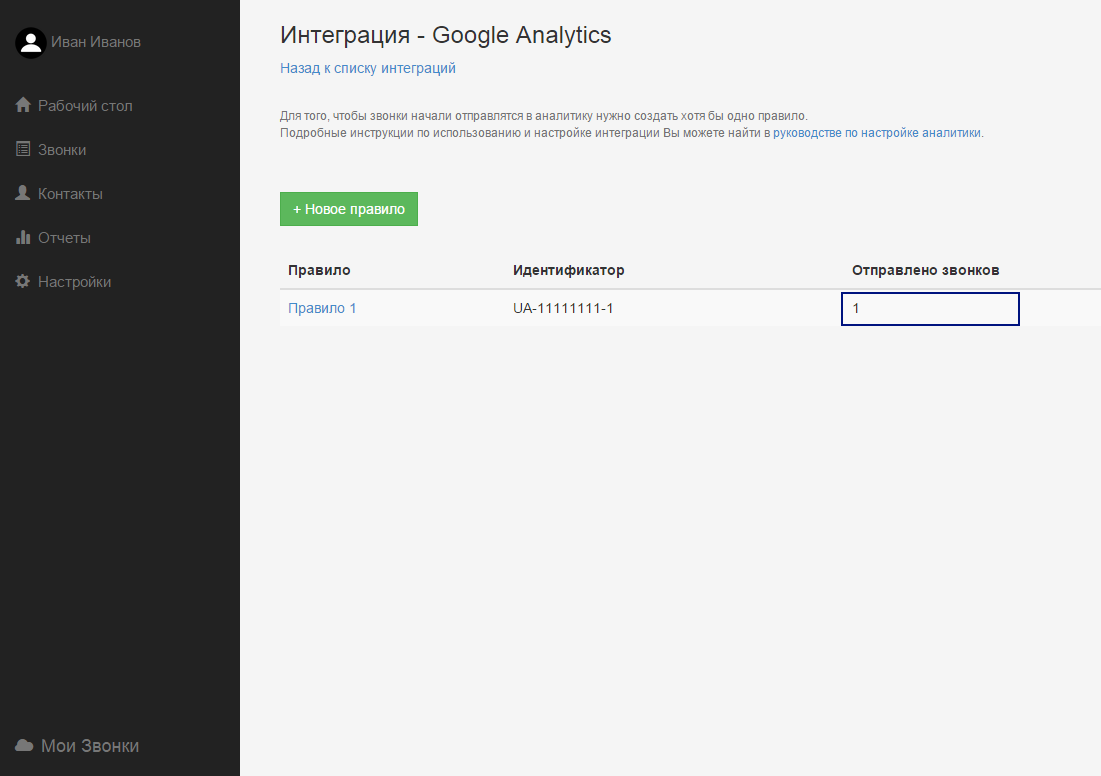Viewport: 1101px width, 776px height.
Task: Click the gear icon beside Настройки
Action: click(22, 281)
